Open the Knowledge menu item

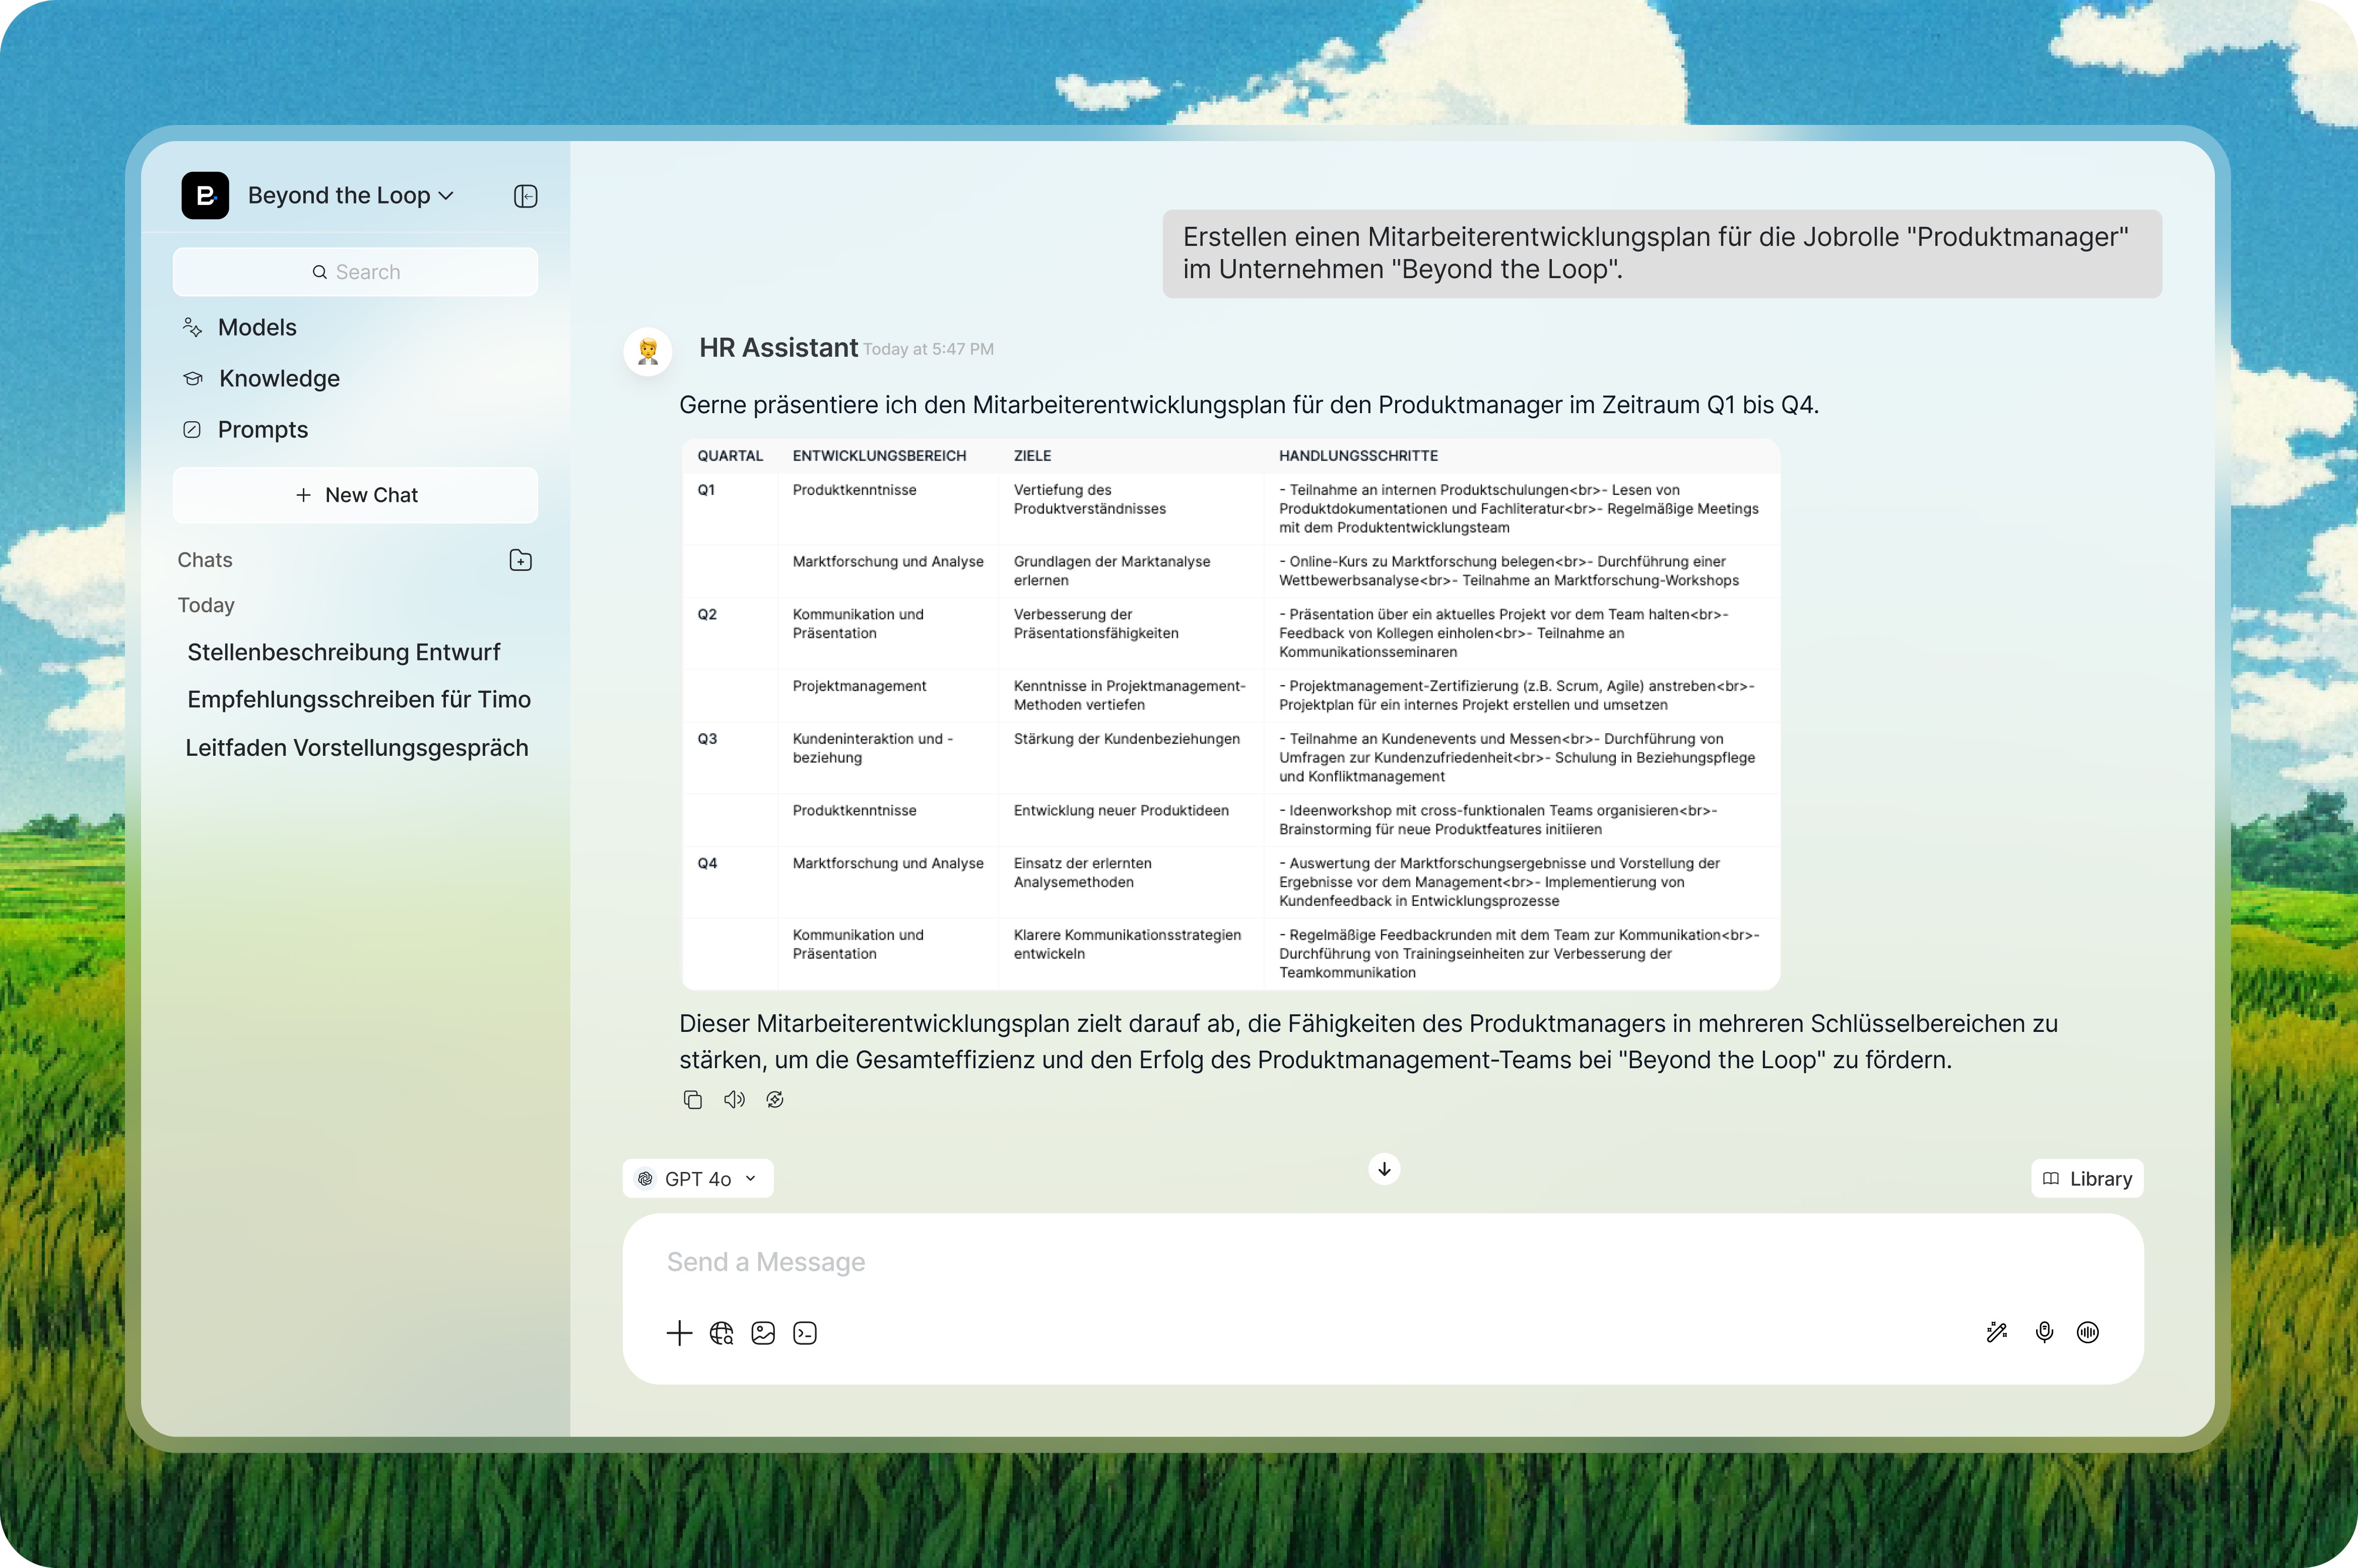pos(279,379)
